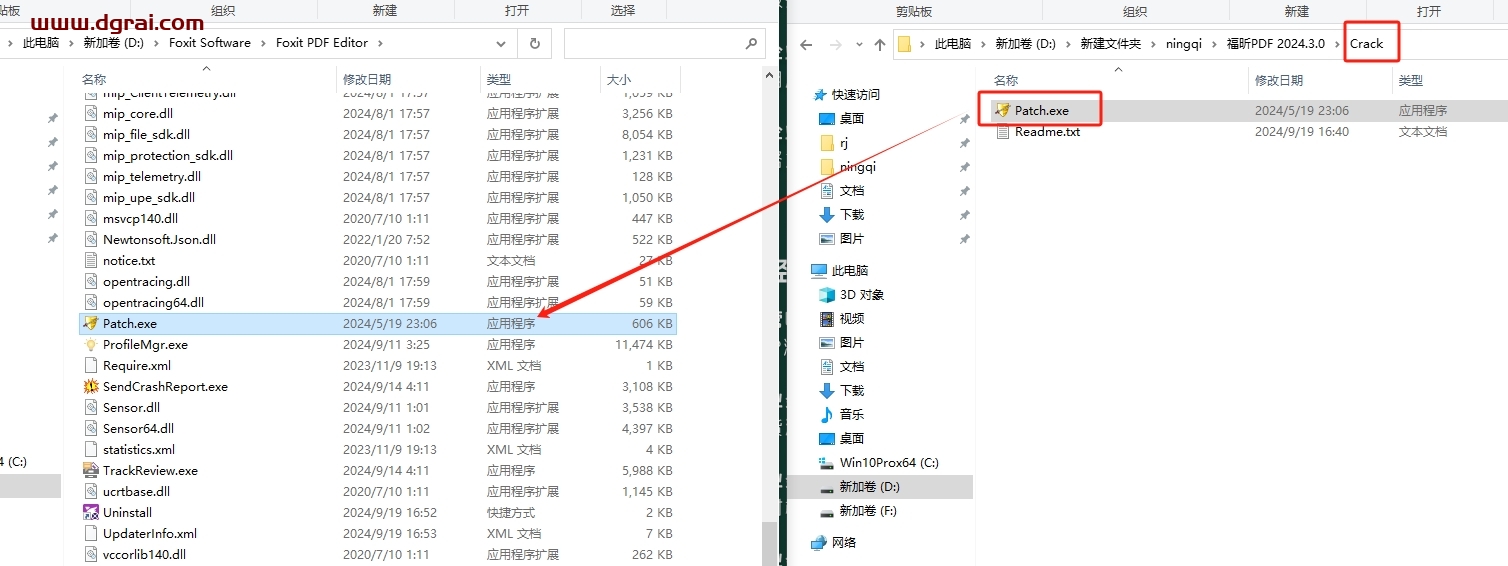Image resolution: width=1508 pixels, height=566 pixels.
Task: Click 选择 ribbon group label in left window
Action: click(622, 10)
